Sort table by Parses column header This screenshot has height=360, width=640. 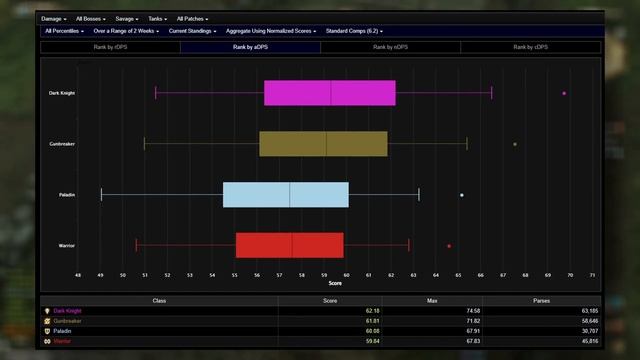(541, 301)
